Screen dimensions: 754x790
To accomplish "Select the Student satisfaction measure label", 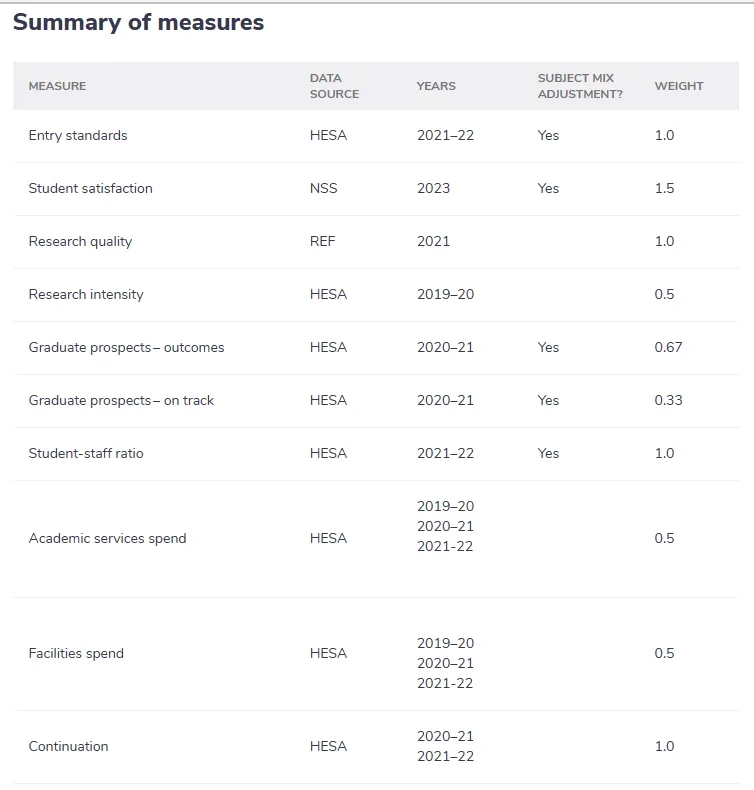I will [x=90, y=188].
